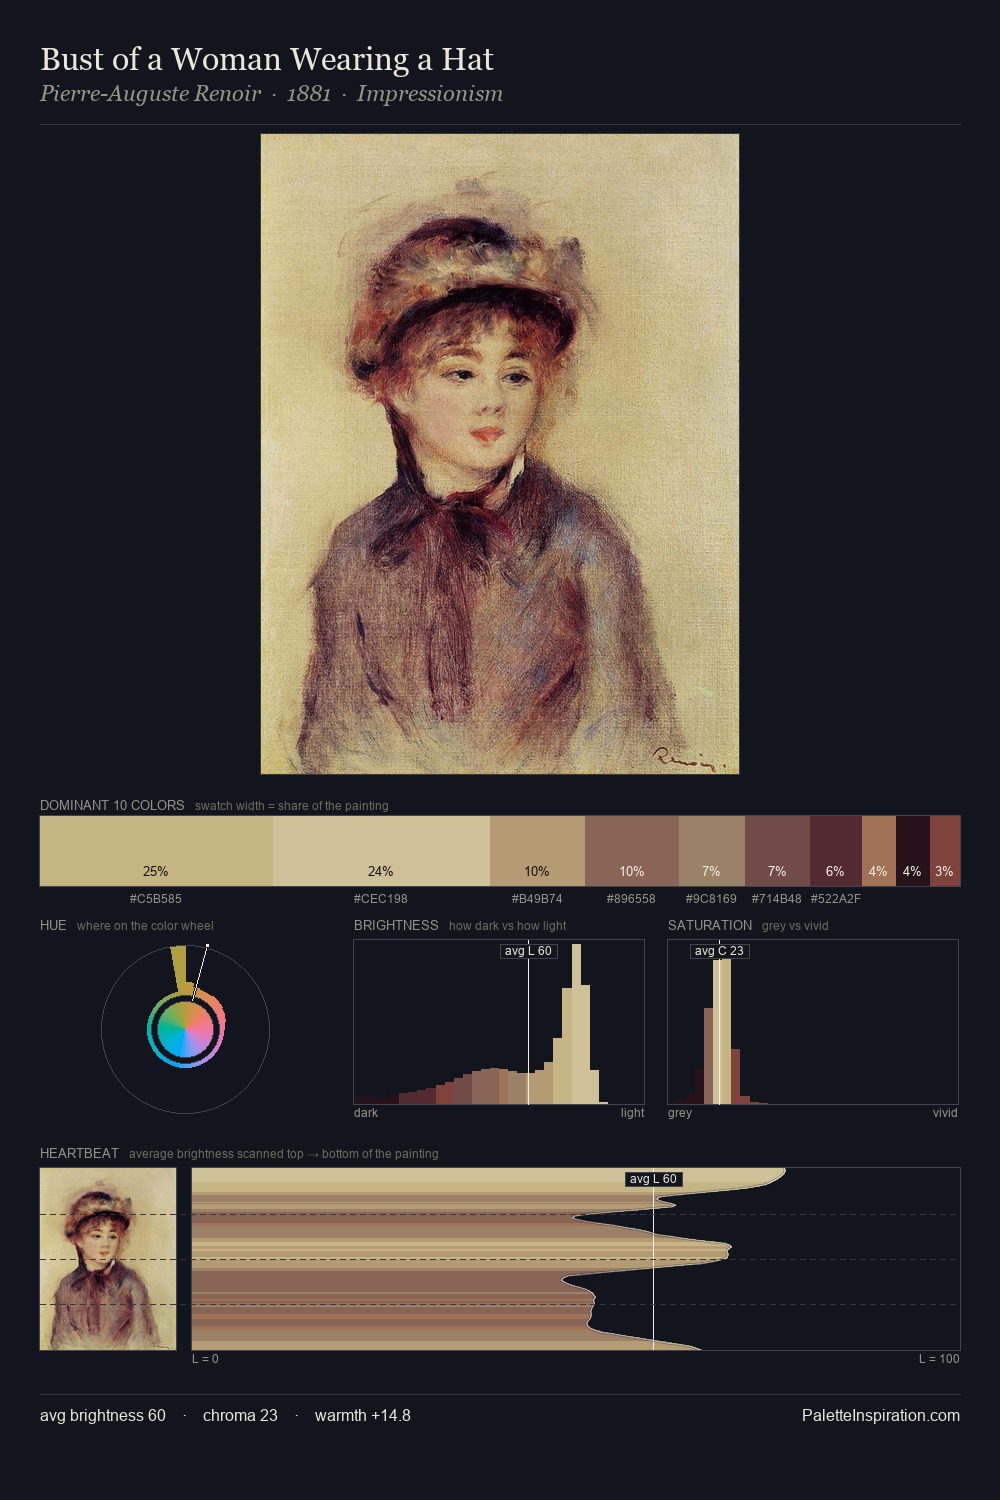This screenshot has height=1500, width=1000.
Task: Select the 4% near-black swatch
Action: tap(913, 851)
